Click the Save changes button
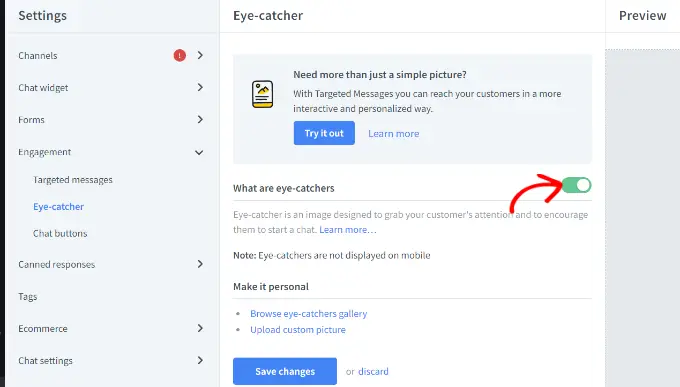The width and height of the screenshot is (680, 387). [285, 371]
